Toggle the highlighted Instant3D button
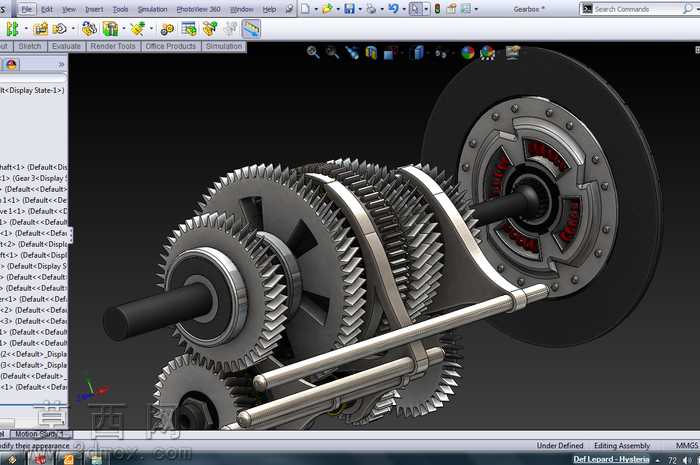This screenshot has height=465, width=700. tap(251, 29)
